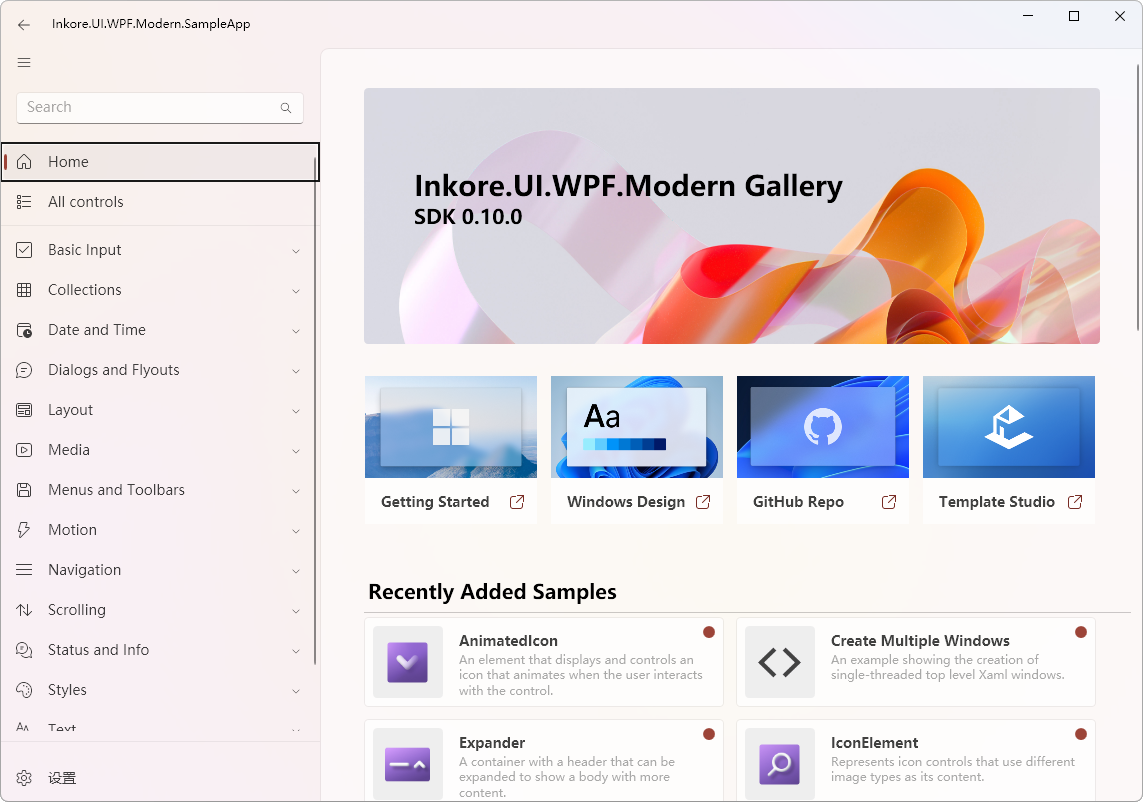Viewport: 1143px width, 802px height.
Task: Click the navigation pane scrollbar
Action: coord(316,412)
